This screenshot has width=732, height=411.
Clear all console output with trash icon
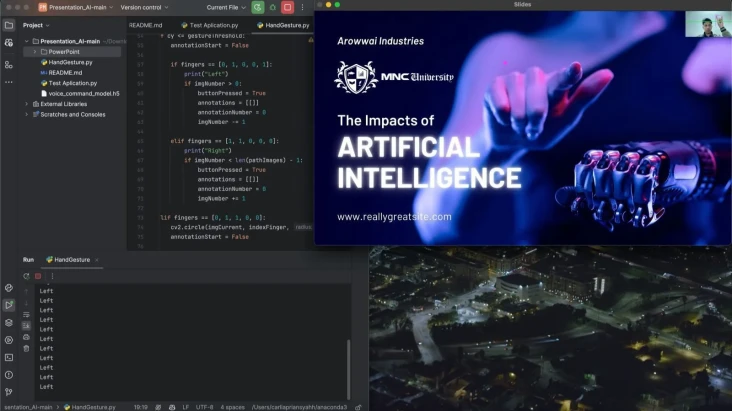[x=26, y=348]
